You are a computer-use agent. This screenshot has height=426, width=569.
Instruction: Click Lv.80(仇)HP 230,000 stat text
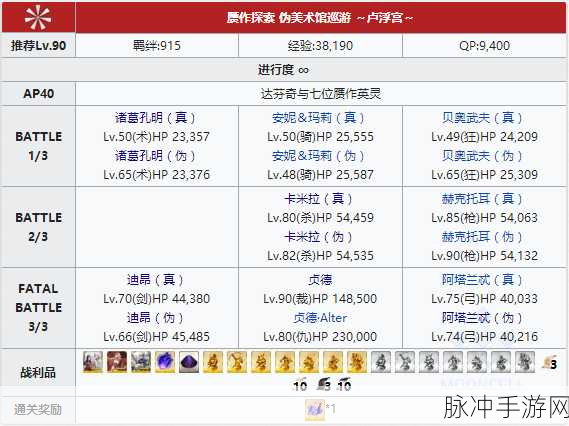[320, 337]
